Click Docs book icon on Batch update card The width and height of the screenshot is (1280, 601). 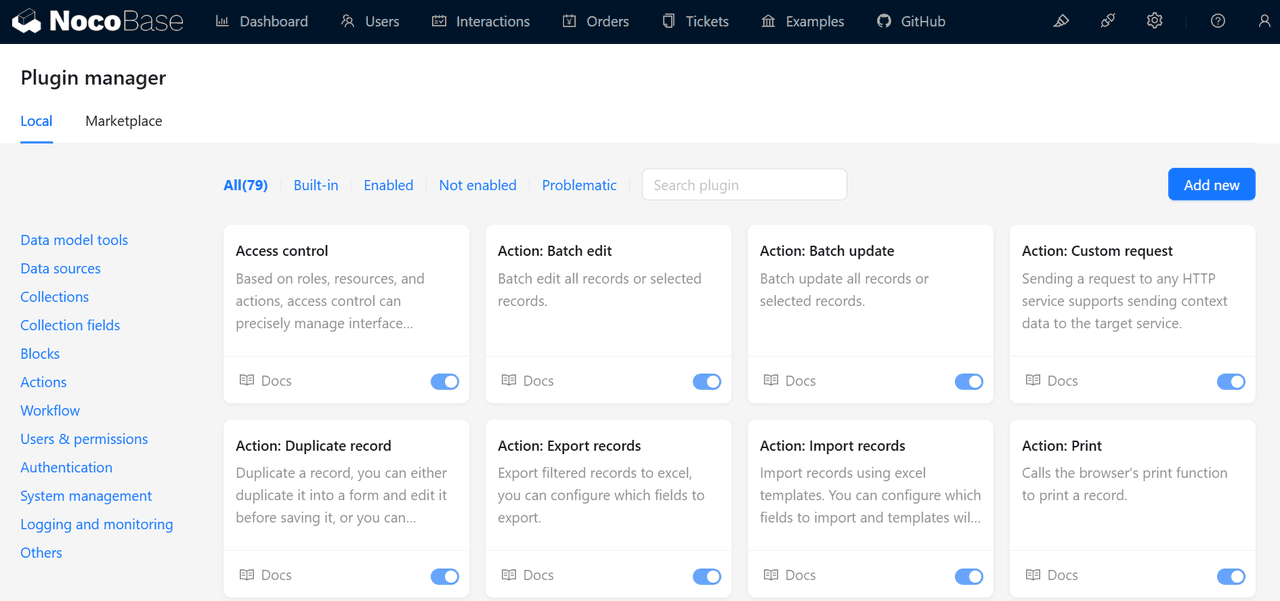coord(771,380)
